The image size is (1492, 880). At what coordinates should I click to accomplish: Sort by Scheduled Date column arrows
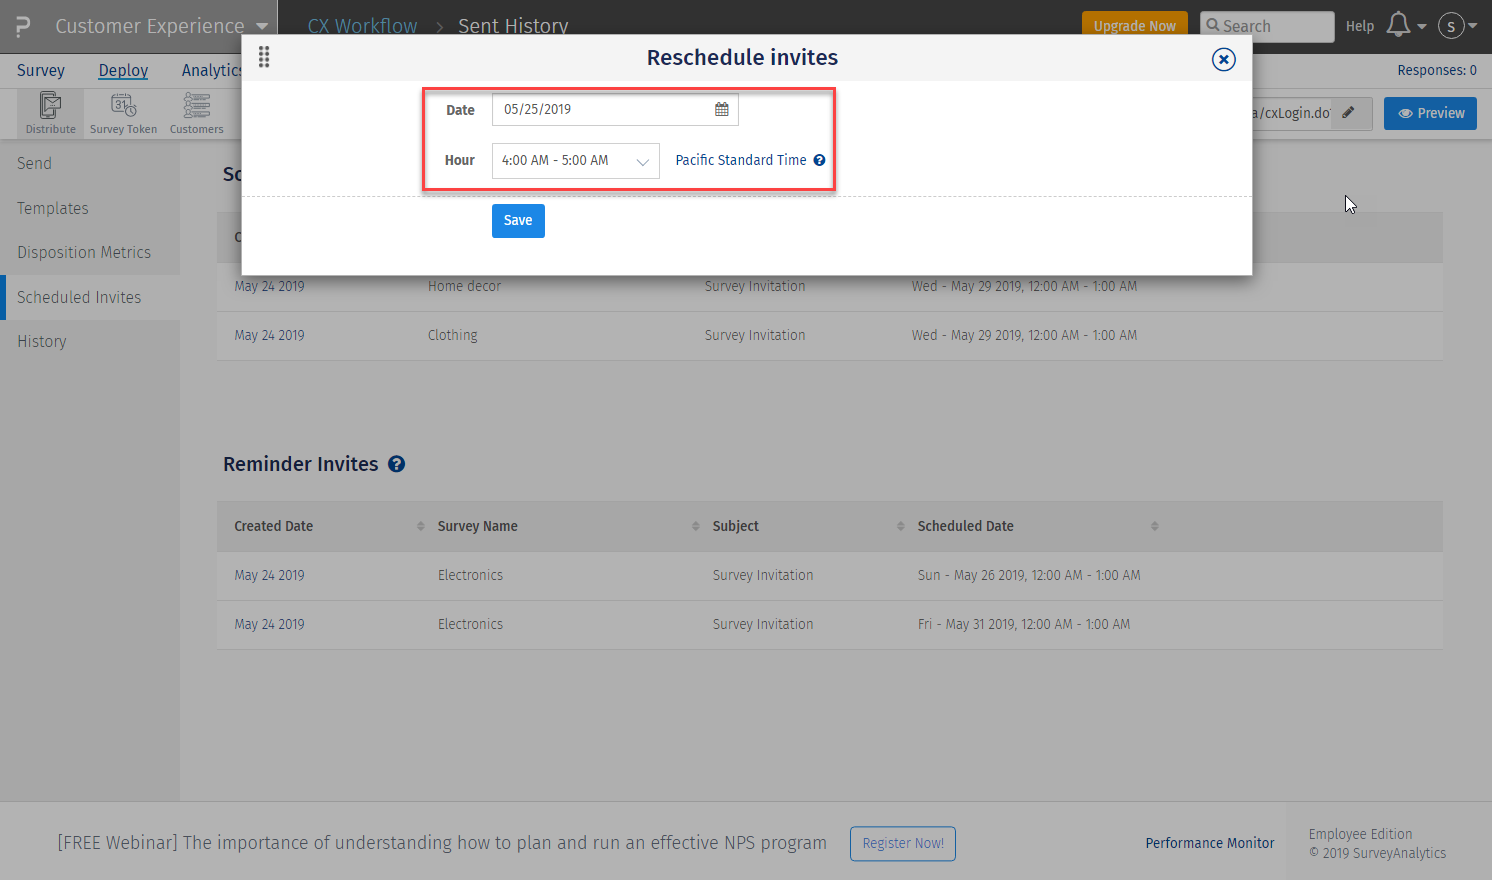(x=1154, y=526)
